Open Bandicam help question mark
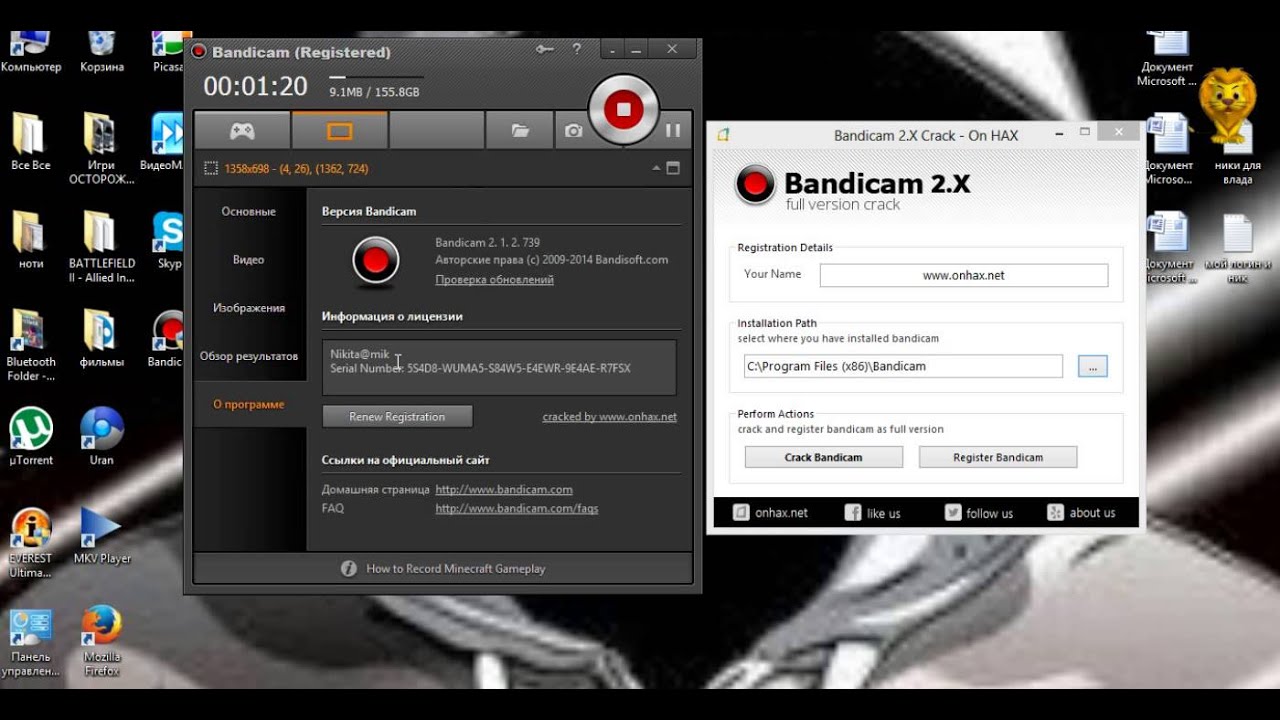The image size is (1280, 720). [x=576, y=48]
